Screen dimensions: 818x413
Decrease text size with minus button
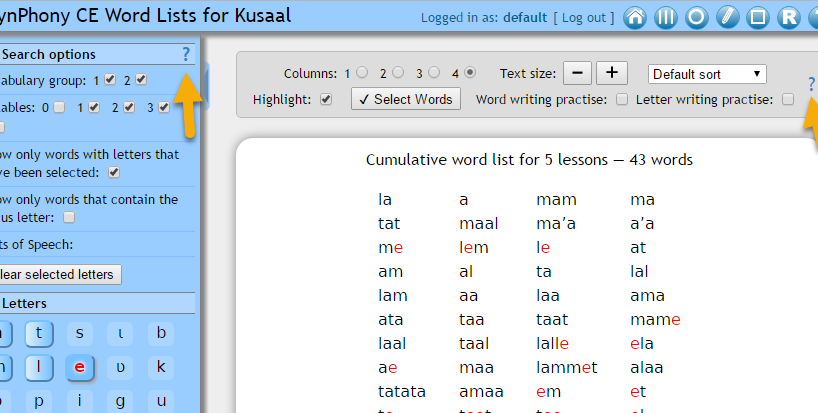(578, 73)
